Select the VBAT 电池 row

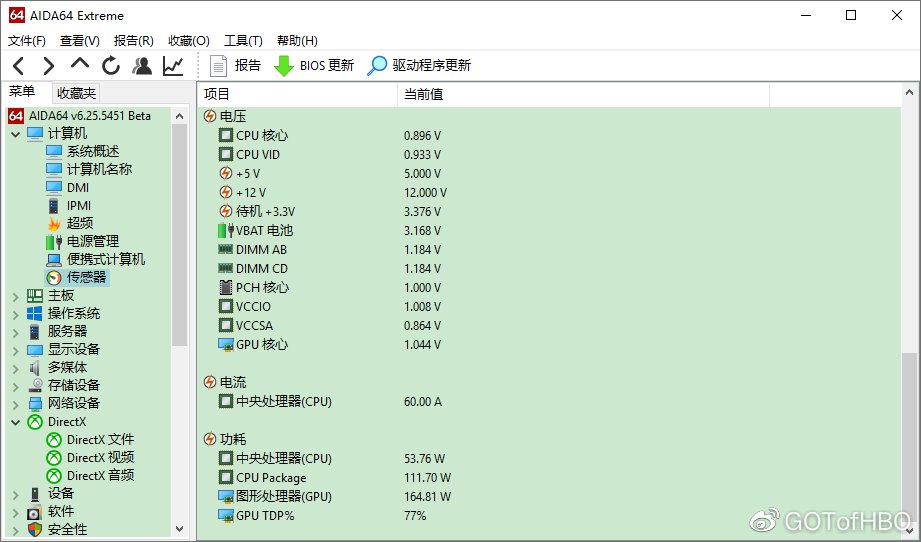(549, 231)
